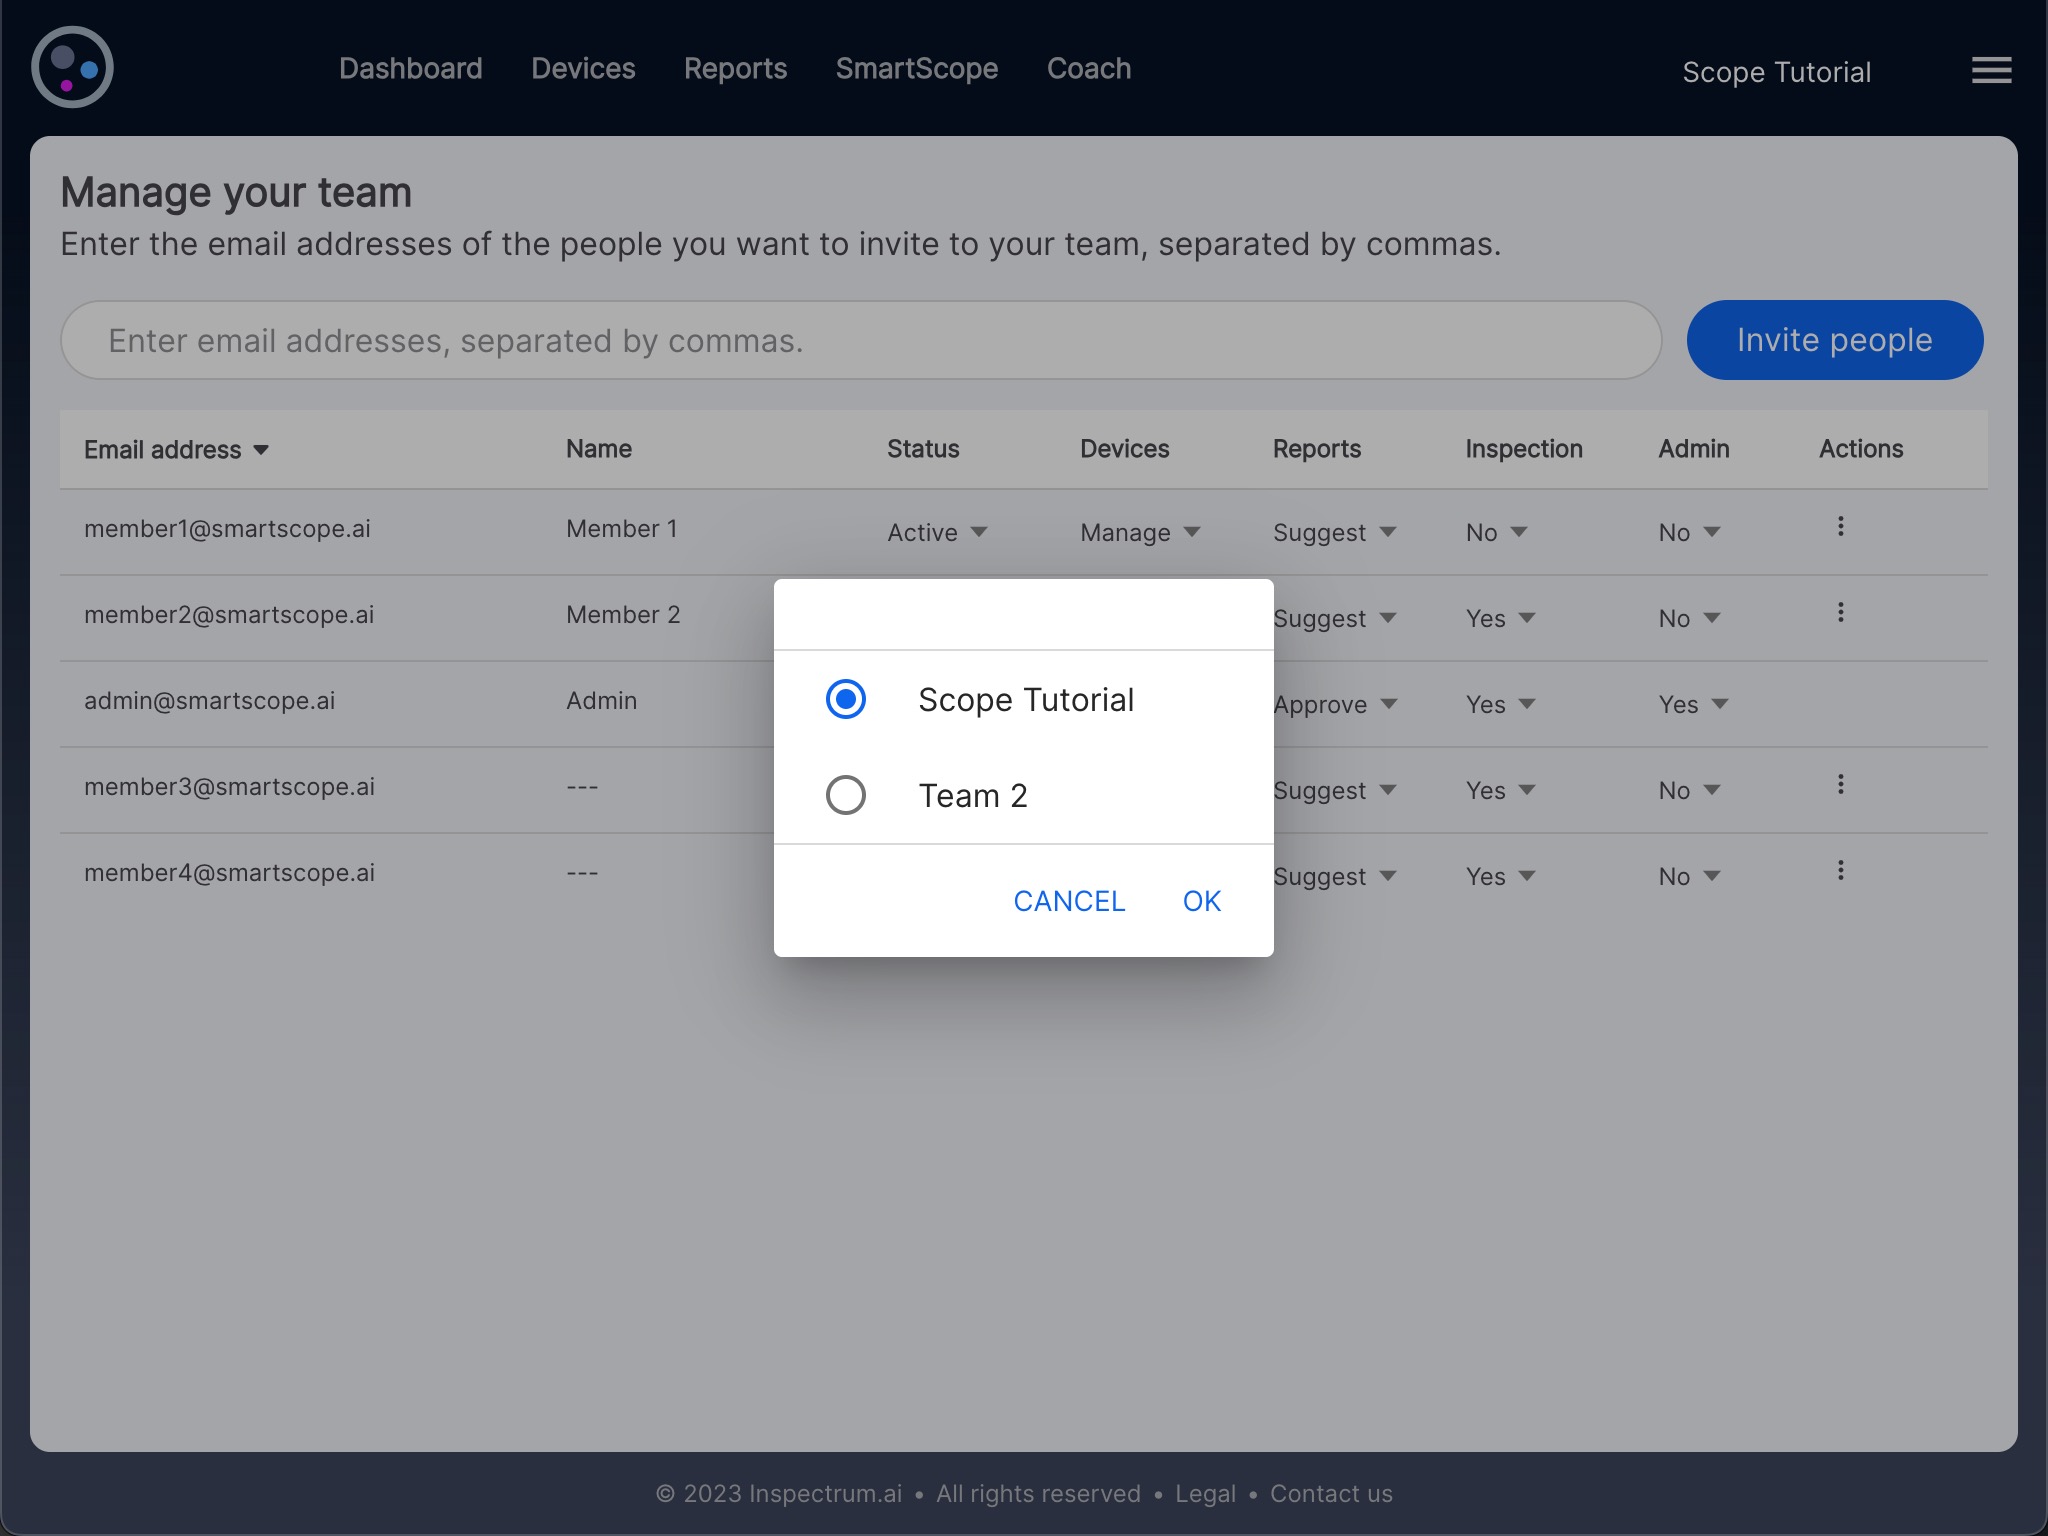Image resolution: width=2048 pixels, height=1536 pixels.
Task: Select the Scope Tutorial radio option
Action: 846,699
